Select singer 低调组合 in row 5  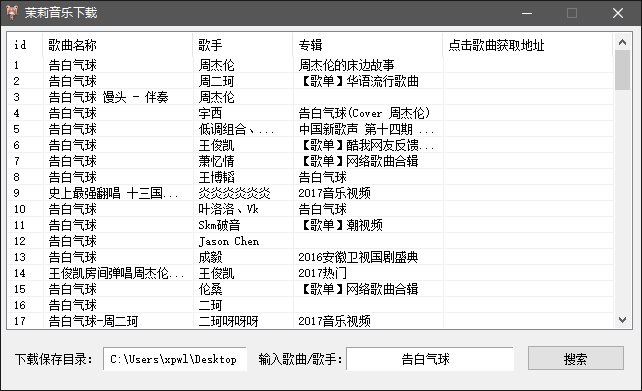(x=236, y=129)
